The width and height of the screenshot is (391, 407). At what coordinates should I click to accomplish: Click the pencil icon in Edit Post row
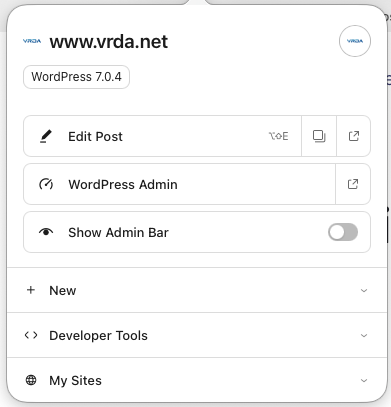pyautogui.click(x=46, y=136)
